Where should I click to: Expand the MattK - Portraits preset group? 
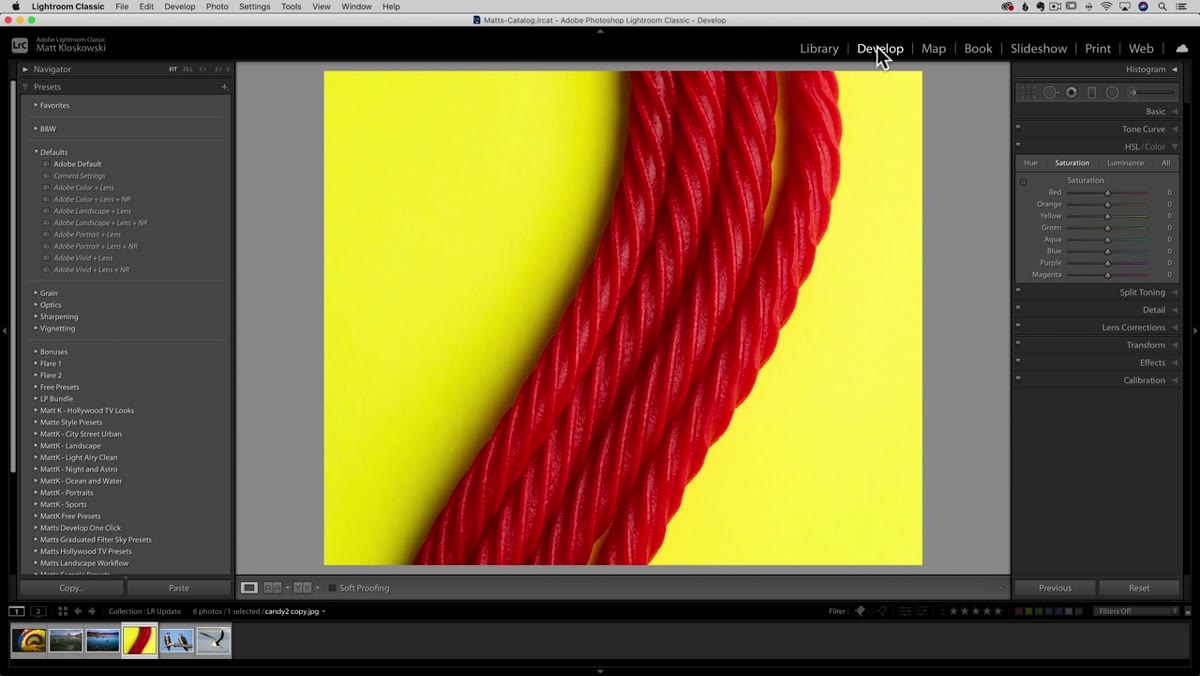(36, 493)
